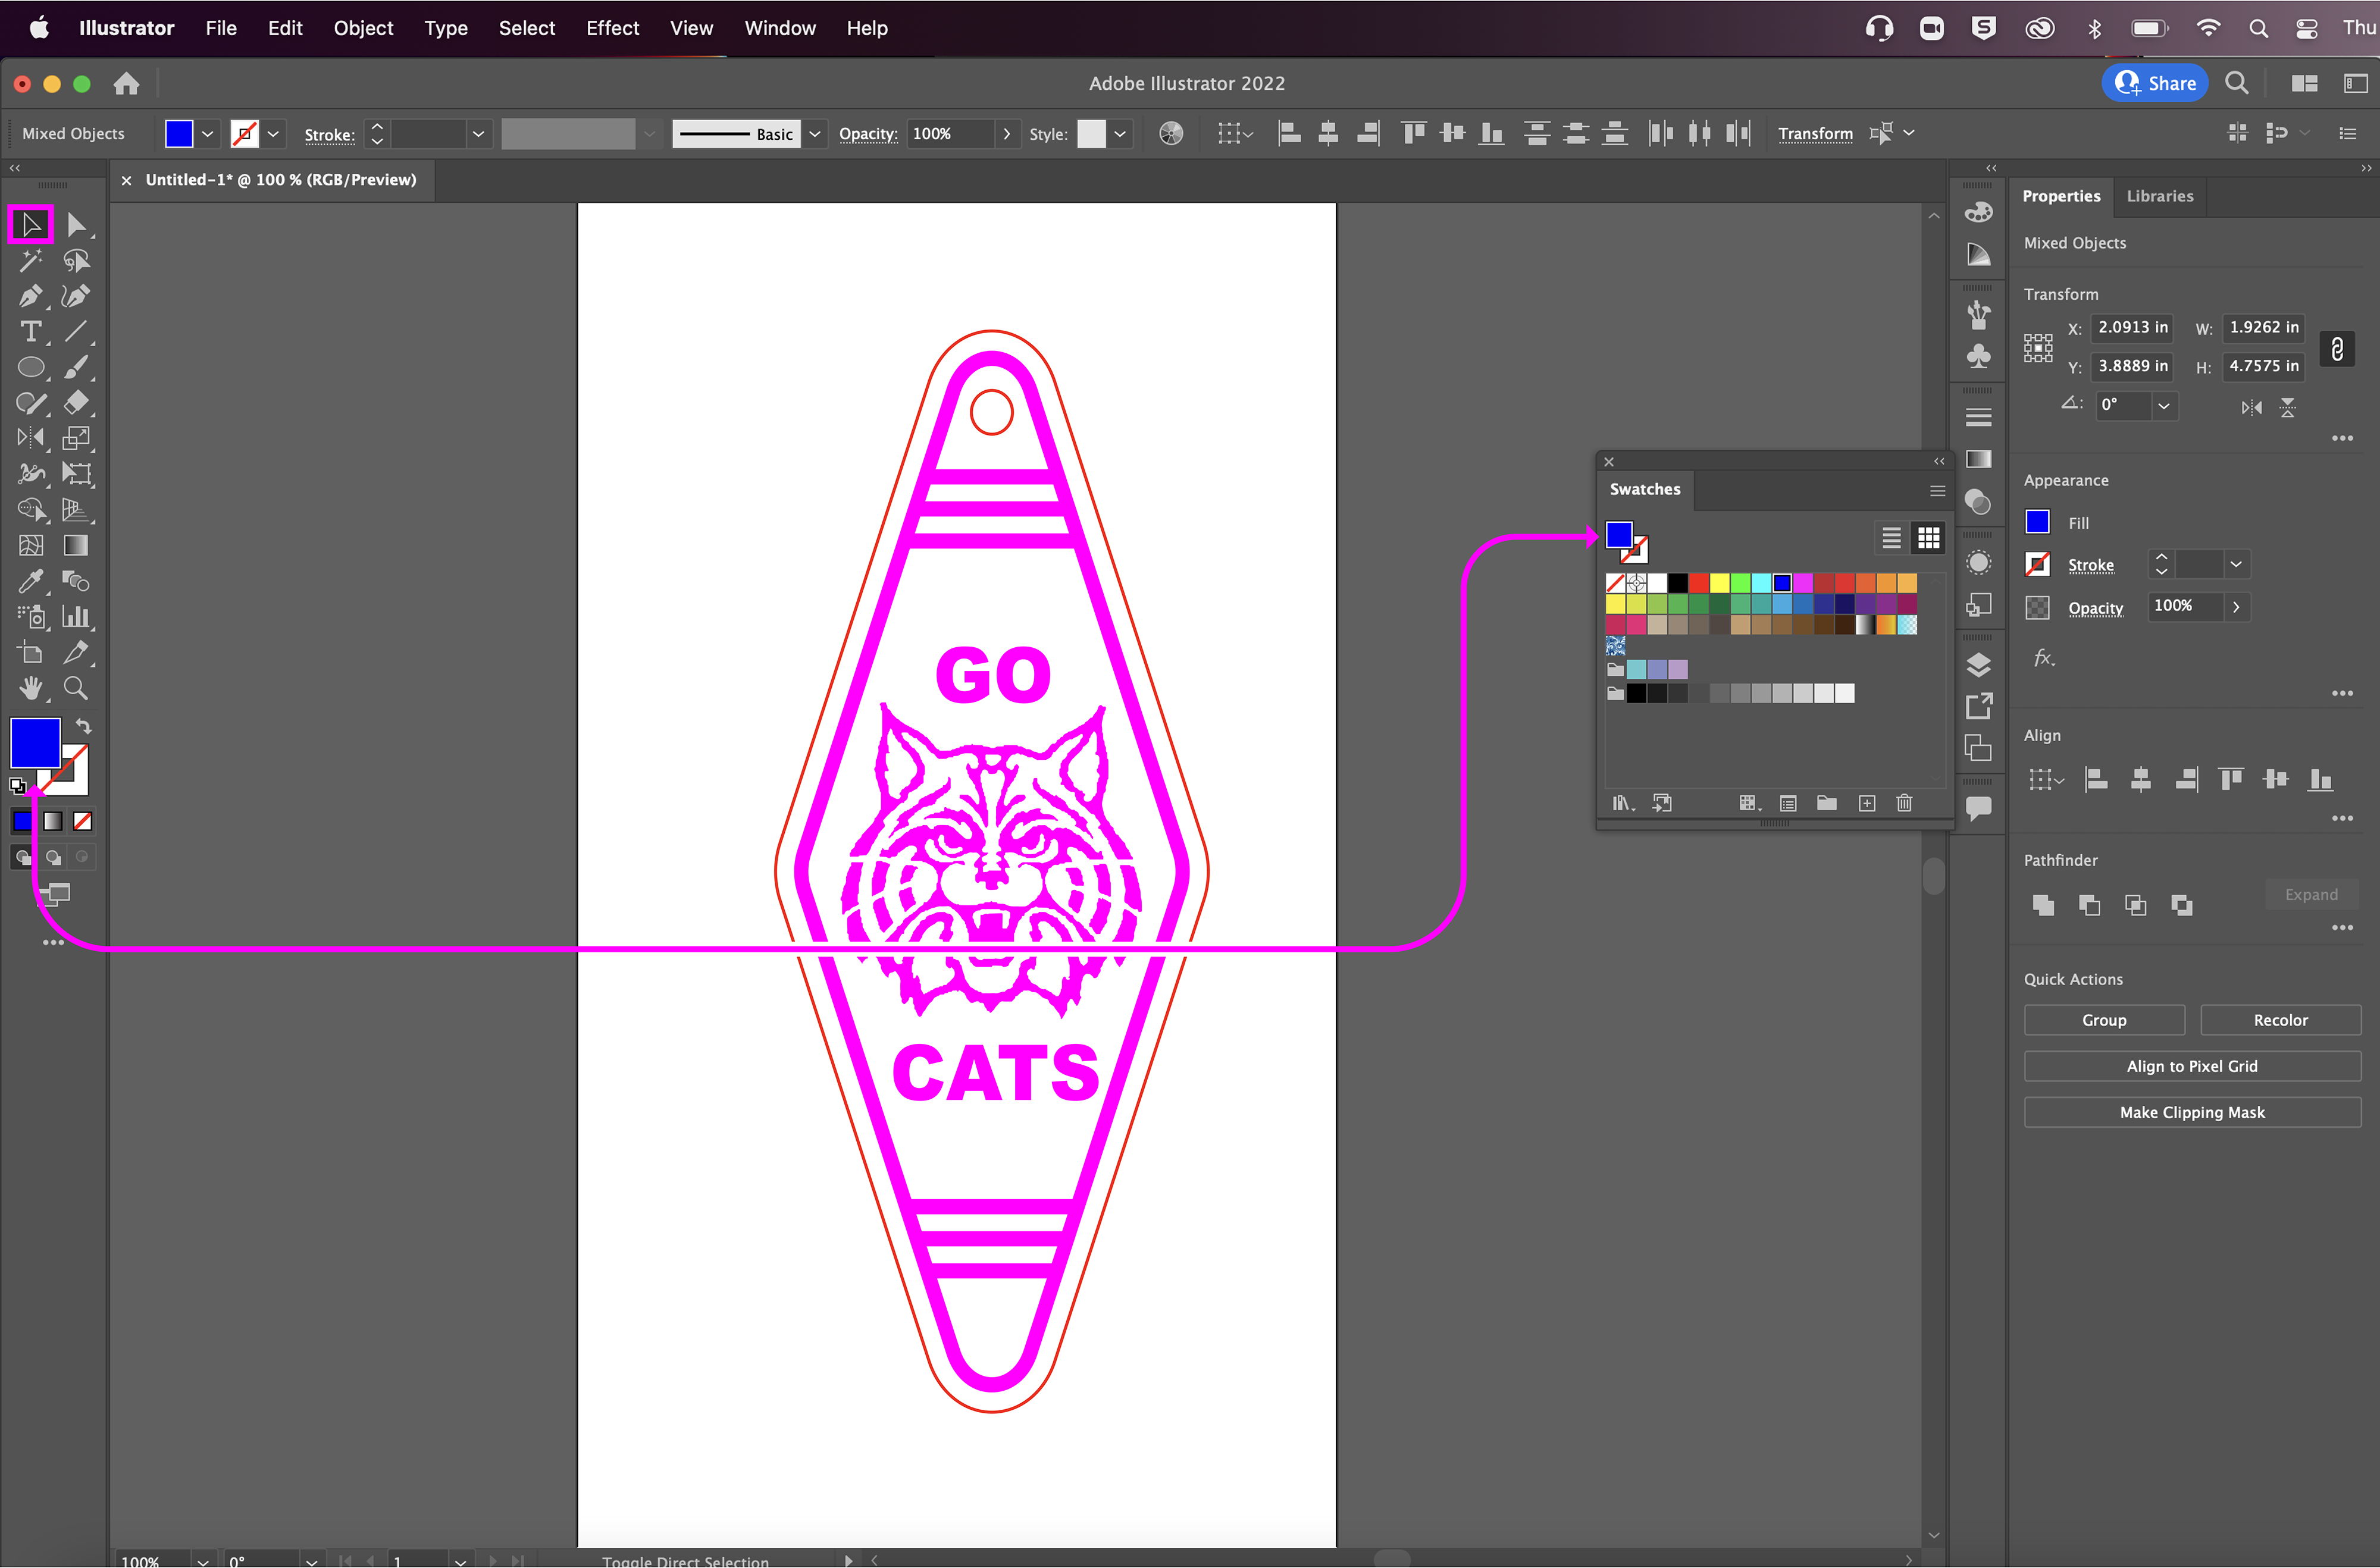The width and height of the screenshot is (2380, 1568).
Task: Select the Magic Wand tool
Action: pyautogui.click(x=30, y=261)
